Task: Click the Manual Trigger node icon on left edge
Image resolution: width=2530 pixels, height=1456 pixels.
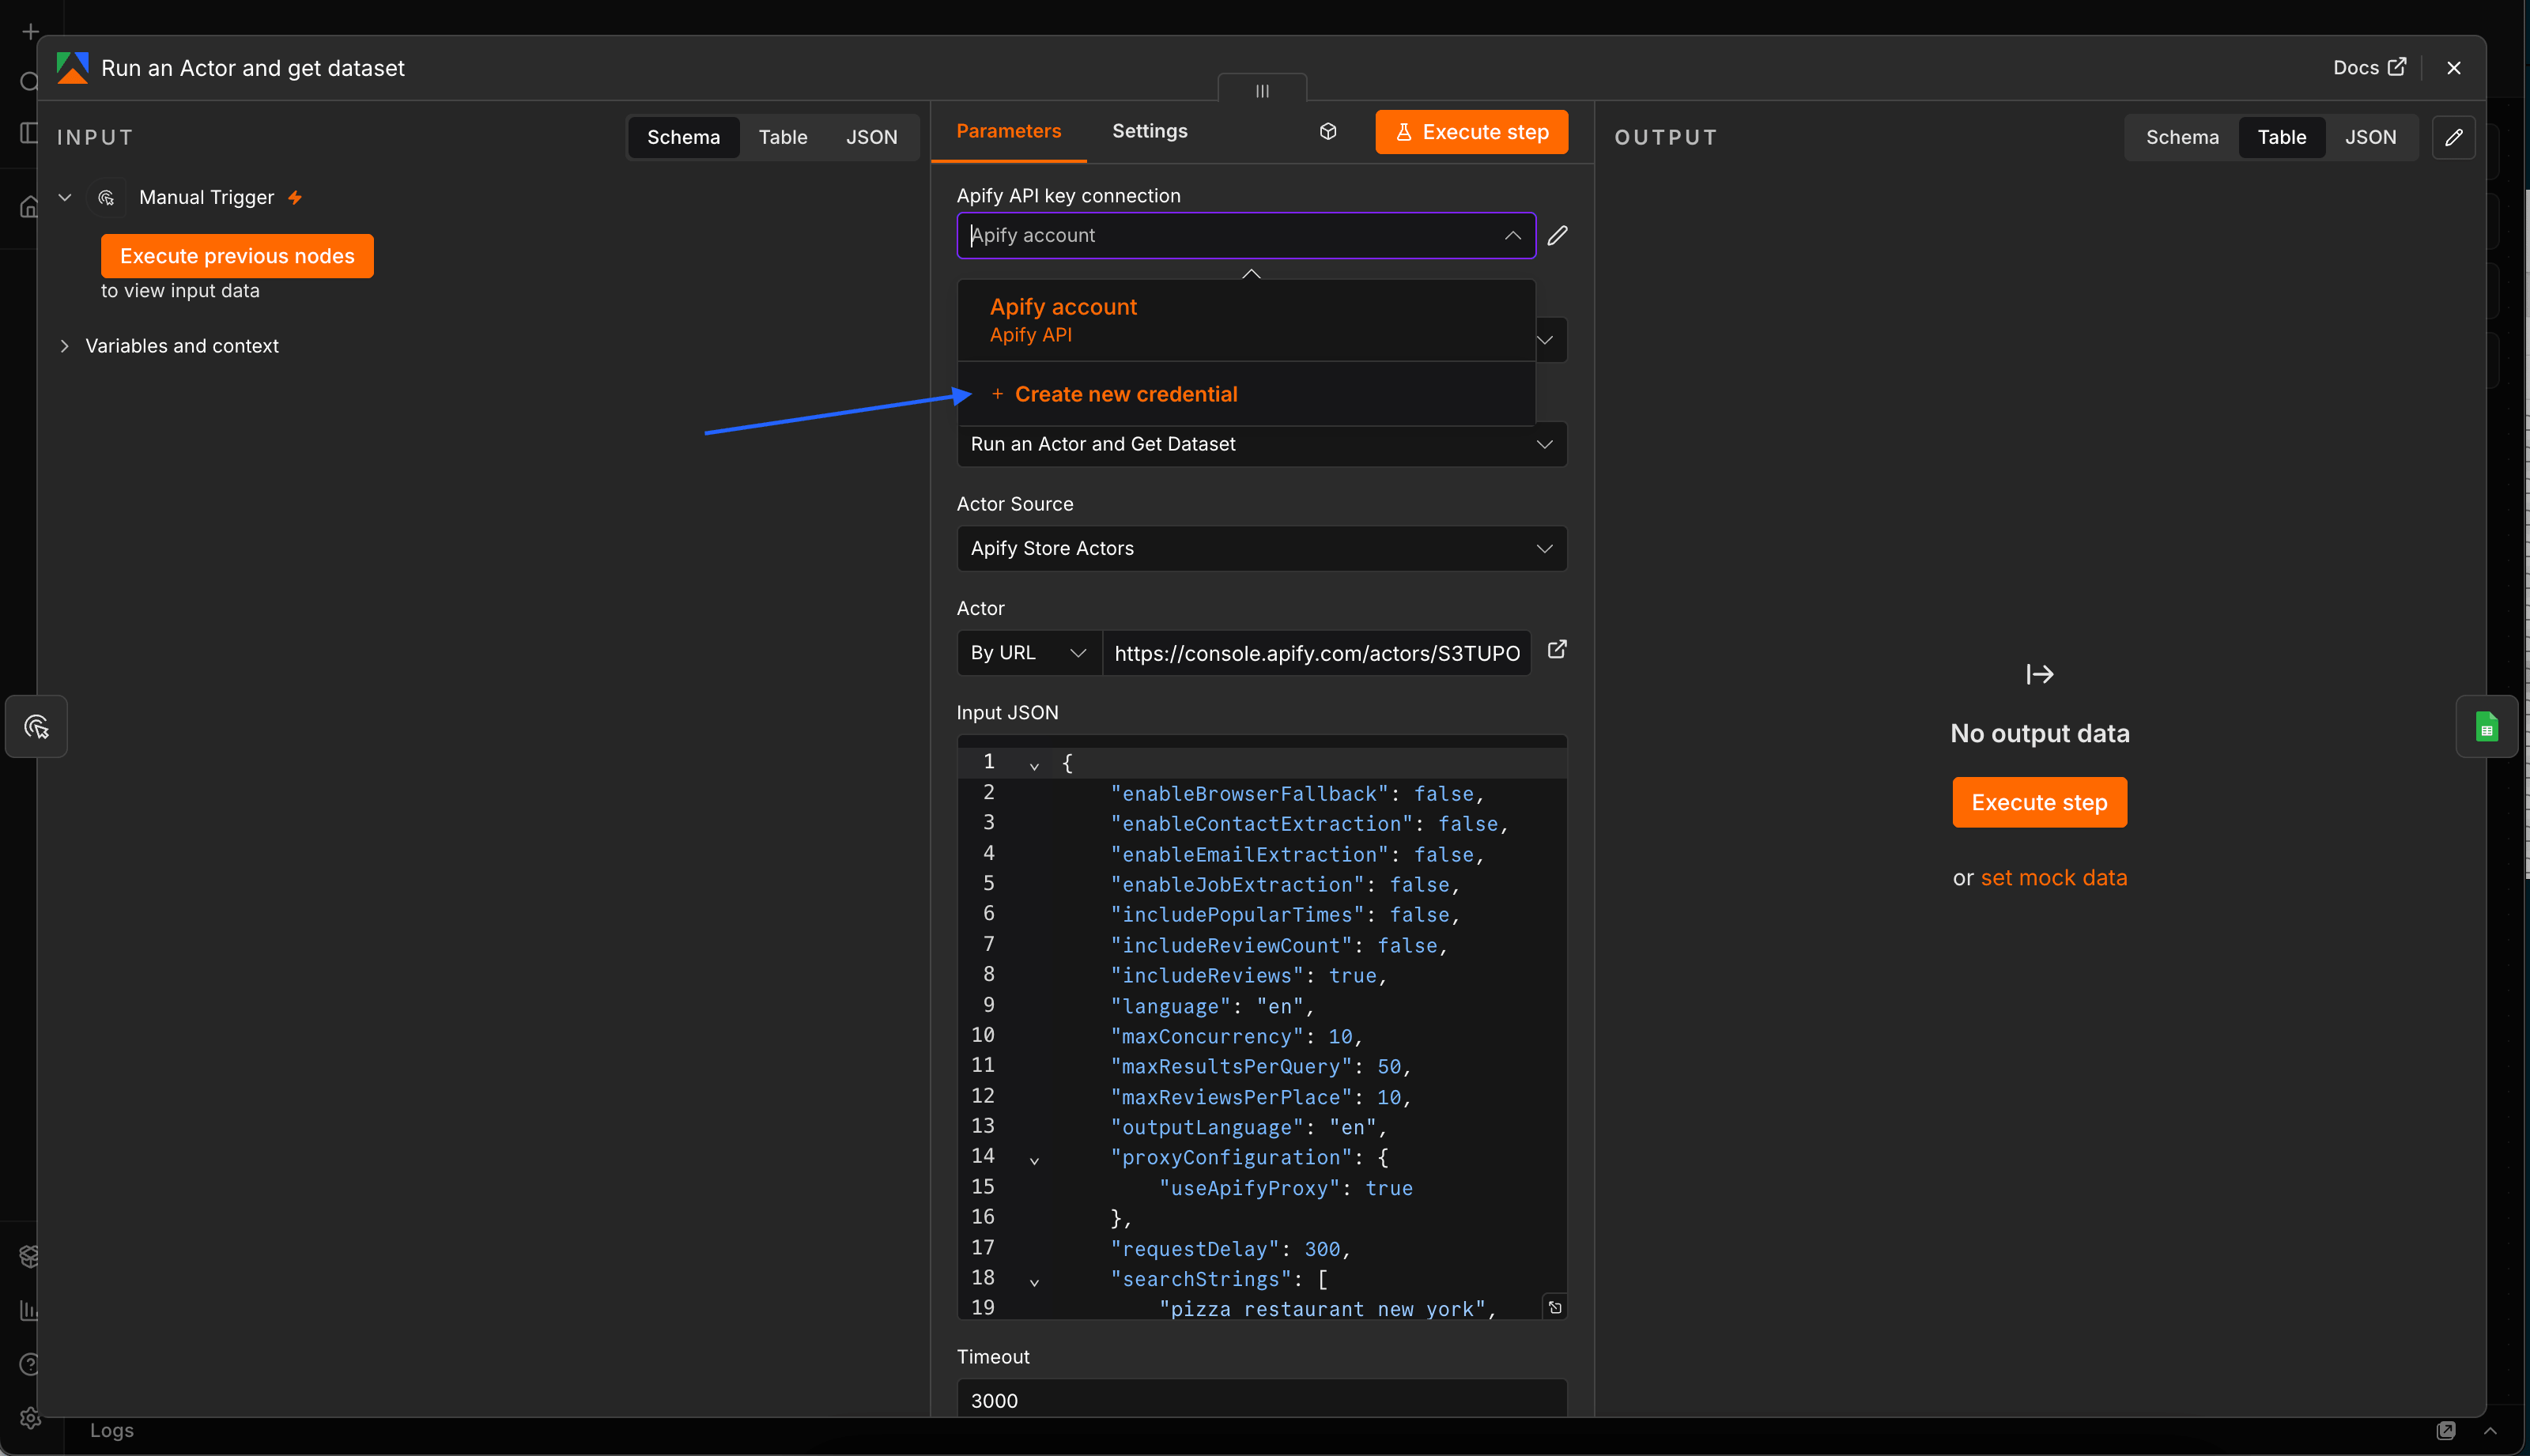Action: coord(37,726)
